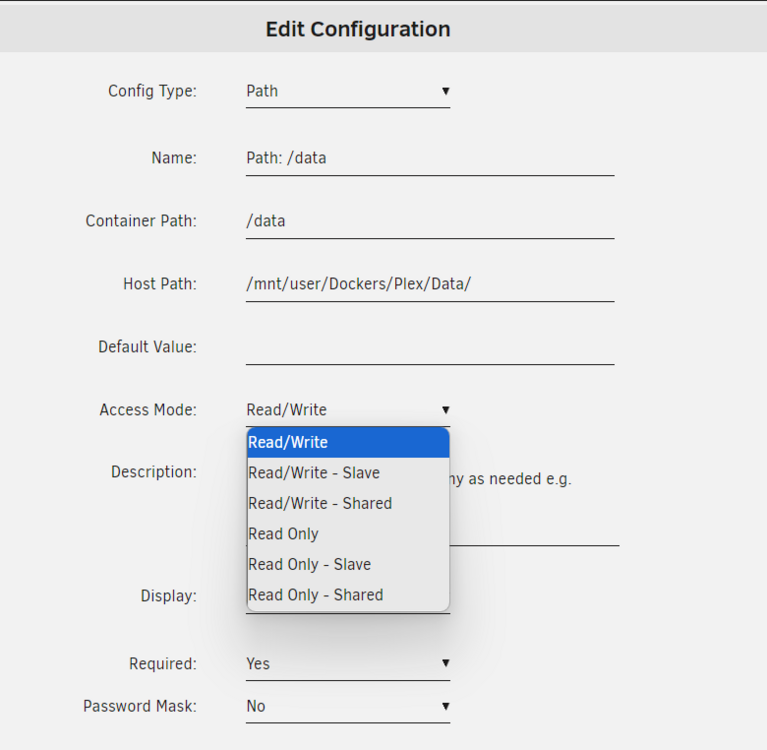Click the Password Mask dropdown arrow
767x750 pixels.
coord(445,706)
